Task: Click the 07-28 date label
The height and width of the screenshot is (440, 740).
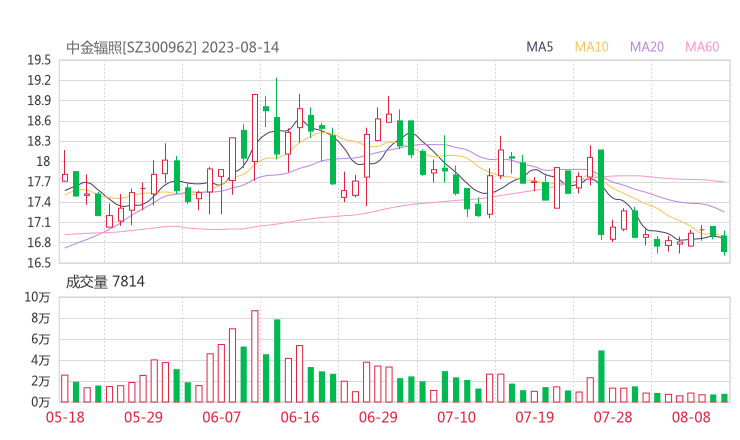Action: [613, 417]
